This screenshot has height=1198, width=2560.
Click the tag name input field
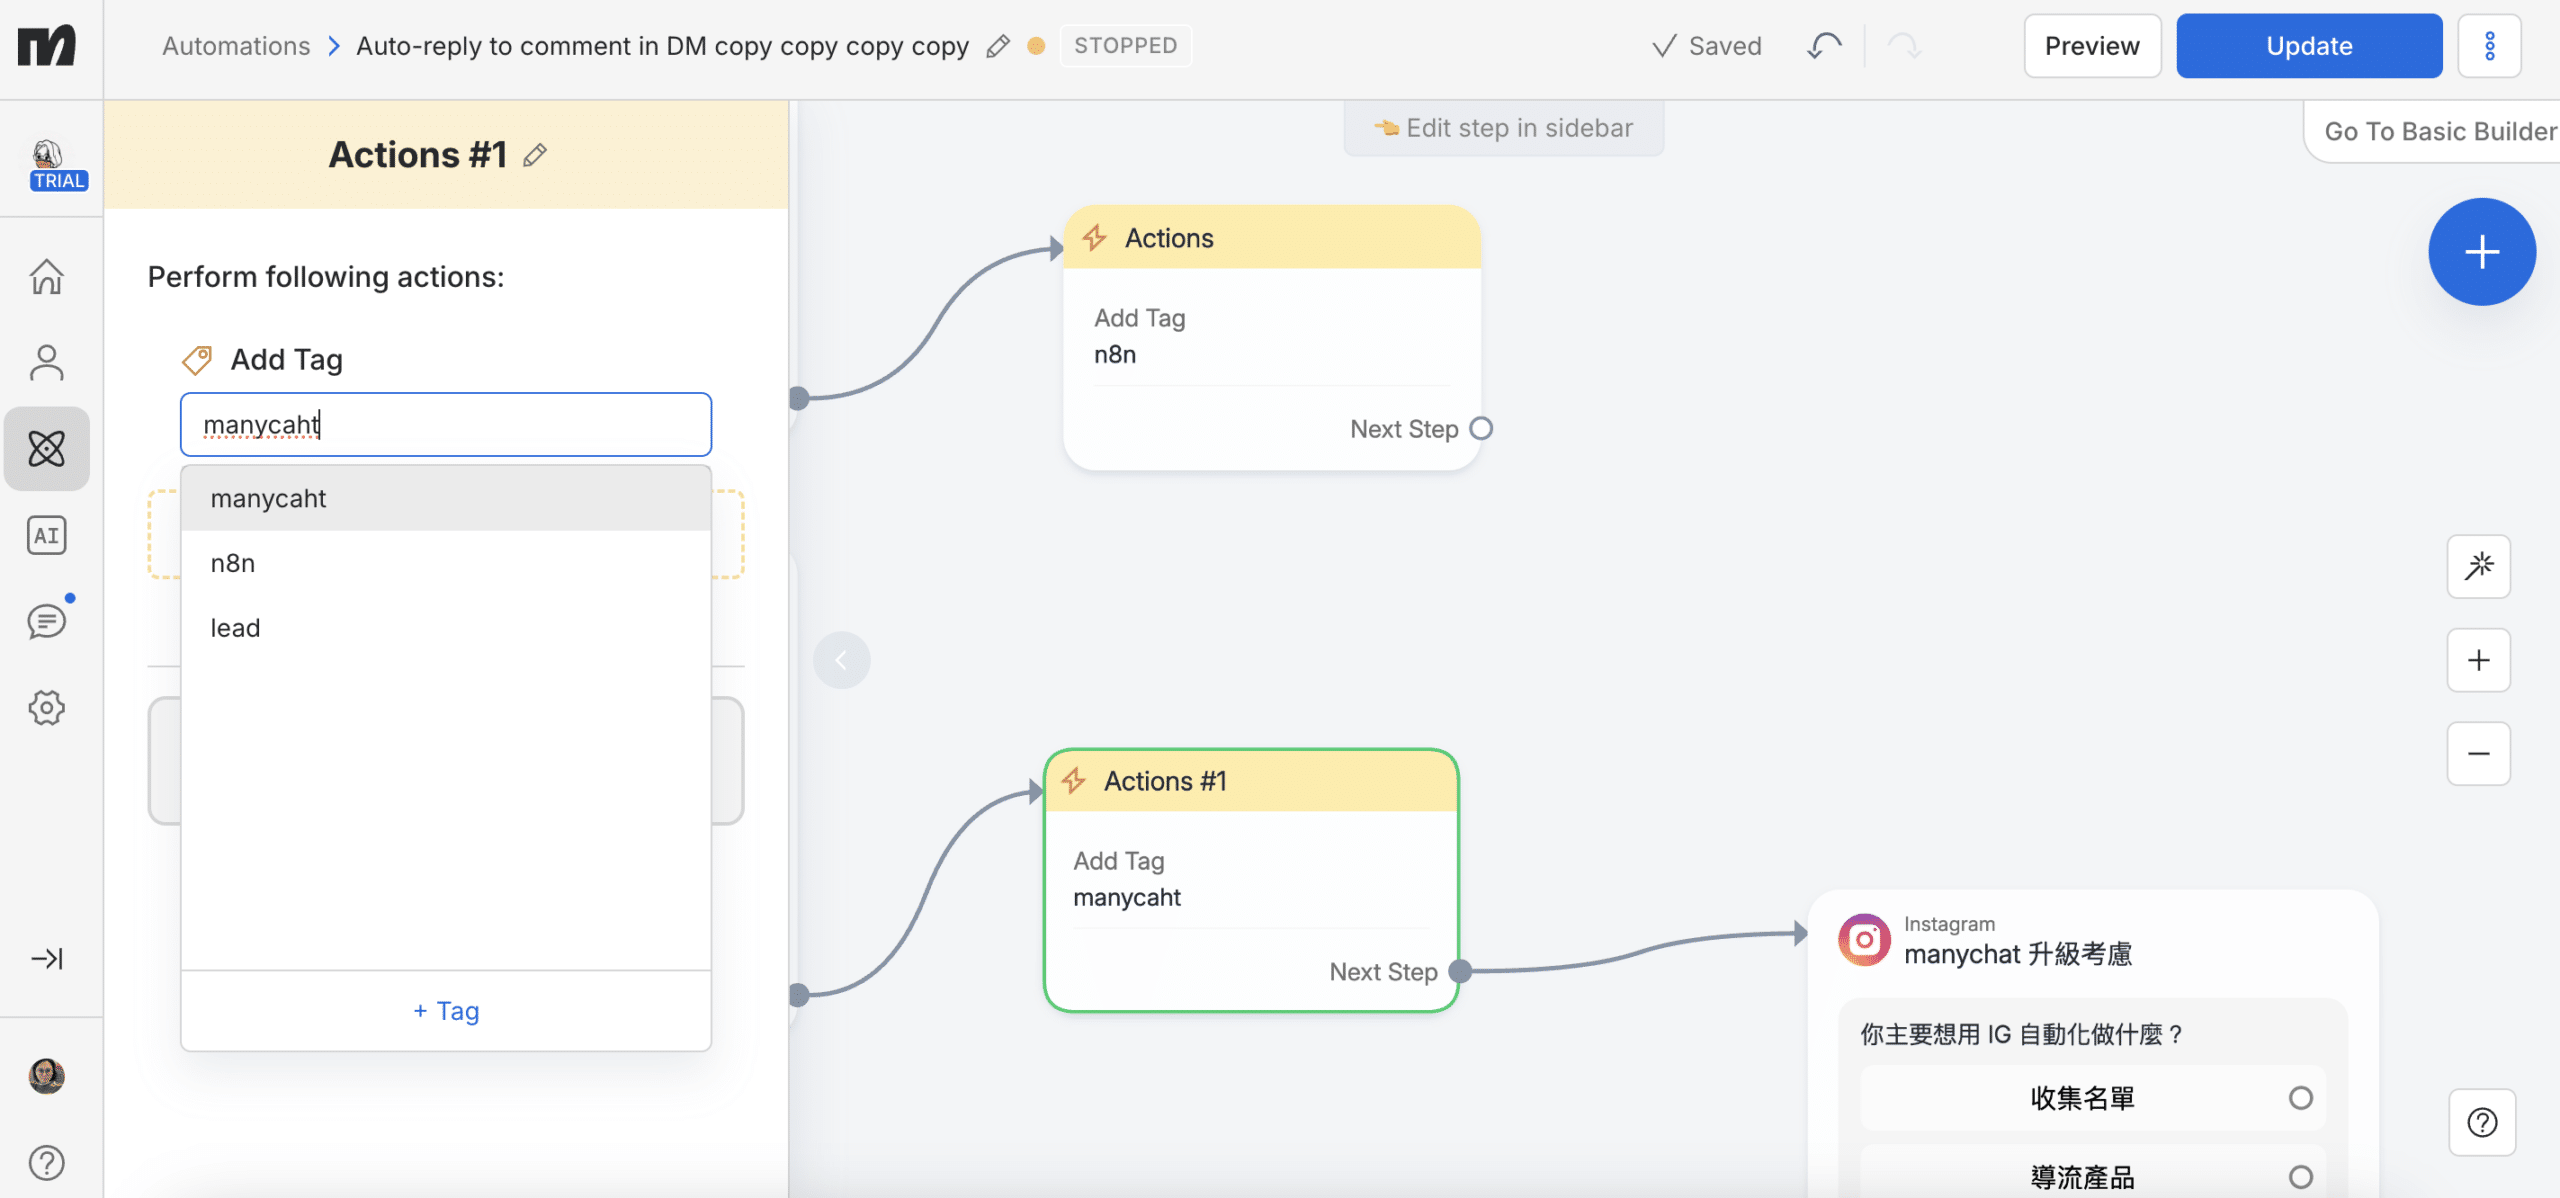446,425
